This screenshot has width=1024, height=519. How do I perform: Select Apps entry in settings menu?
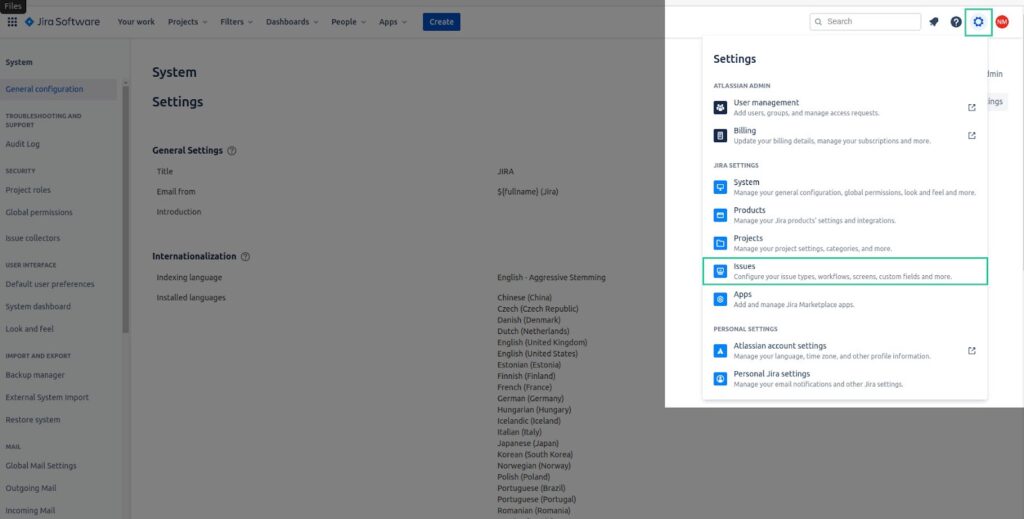pyautogui.click(x=845, y=299)
